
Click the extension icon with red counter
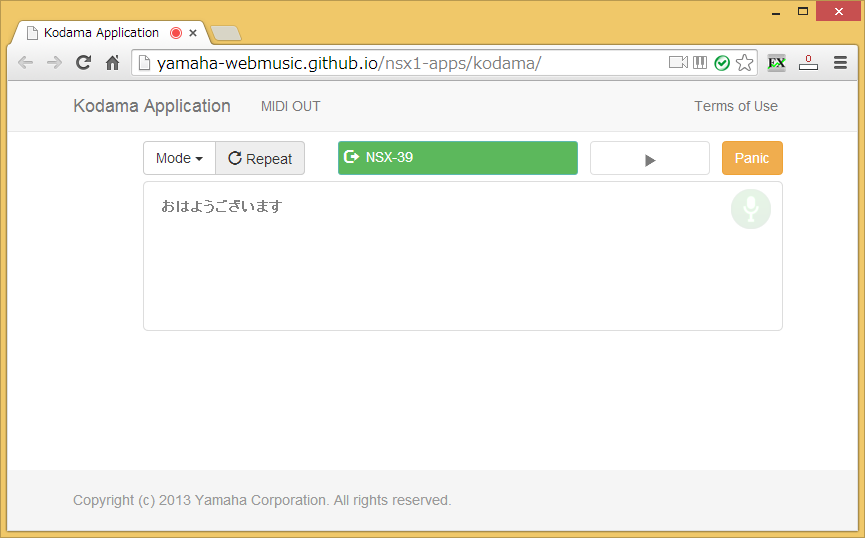(x=808, y=62)
